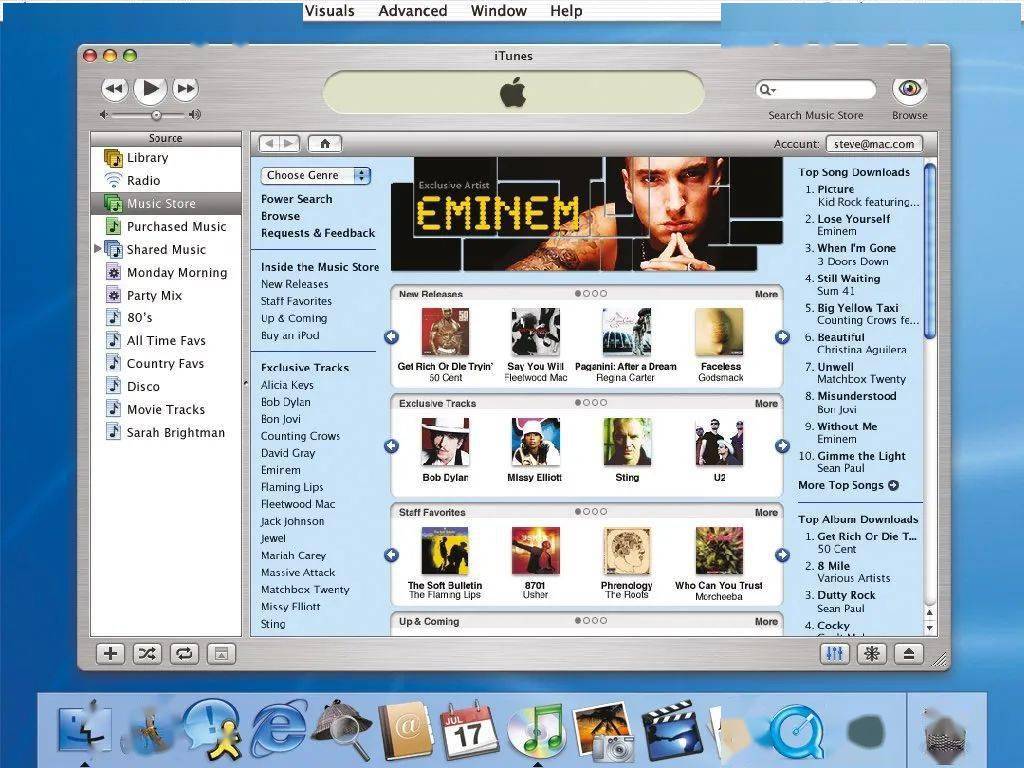Toggle repeat playback mode
Viewport: 1024px width, 768px height.
coord(184,654)
